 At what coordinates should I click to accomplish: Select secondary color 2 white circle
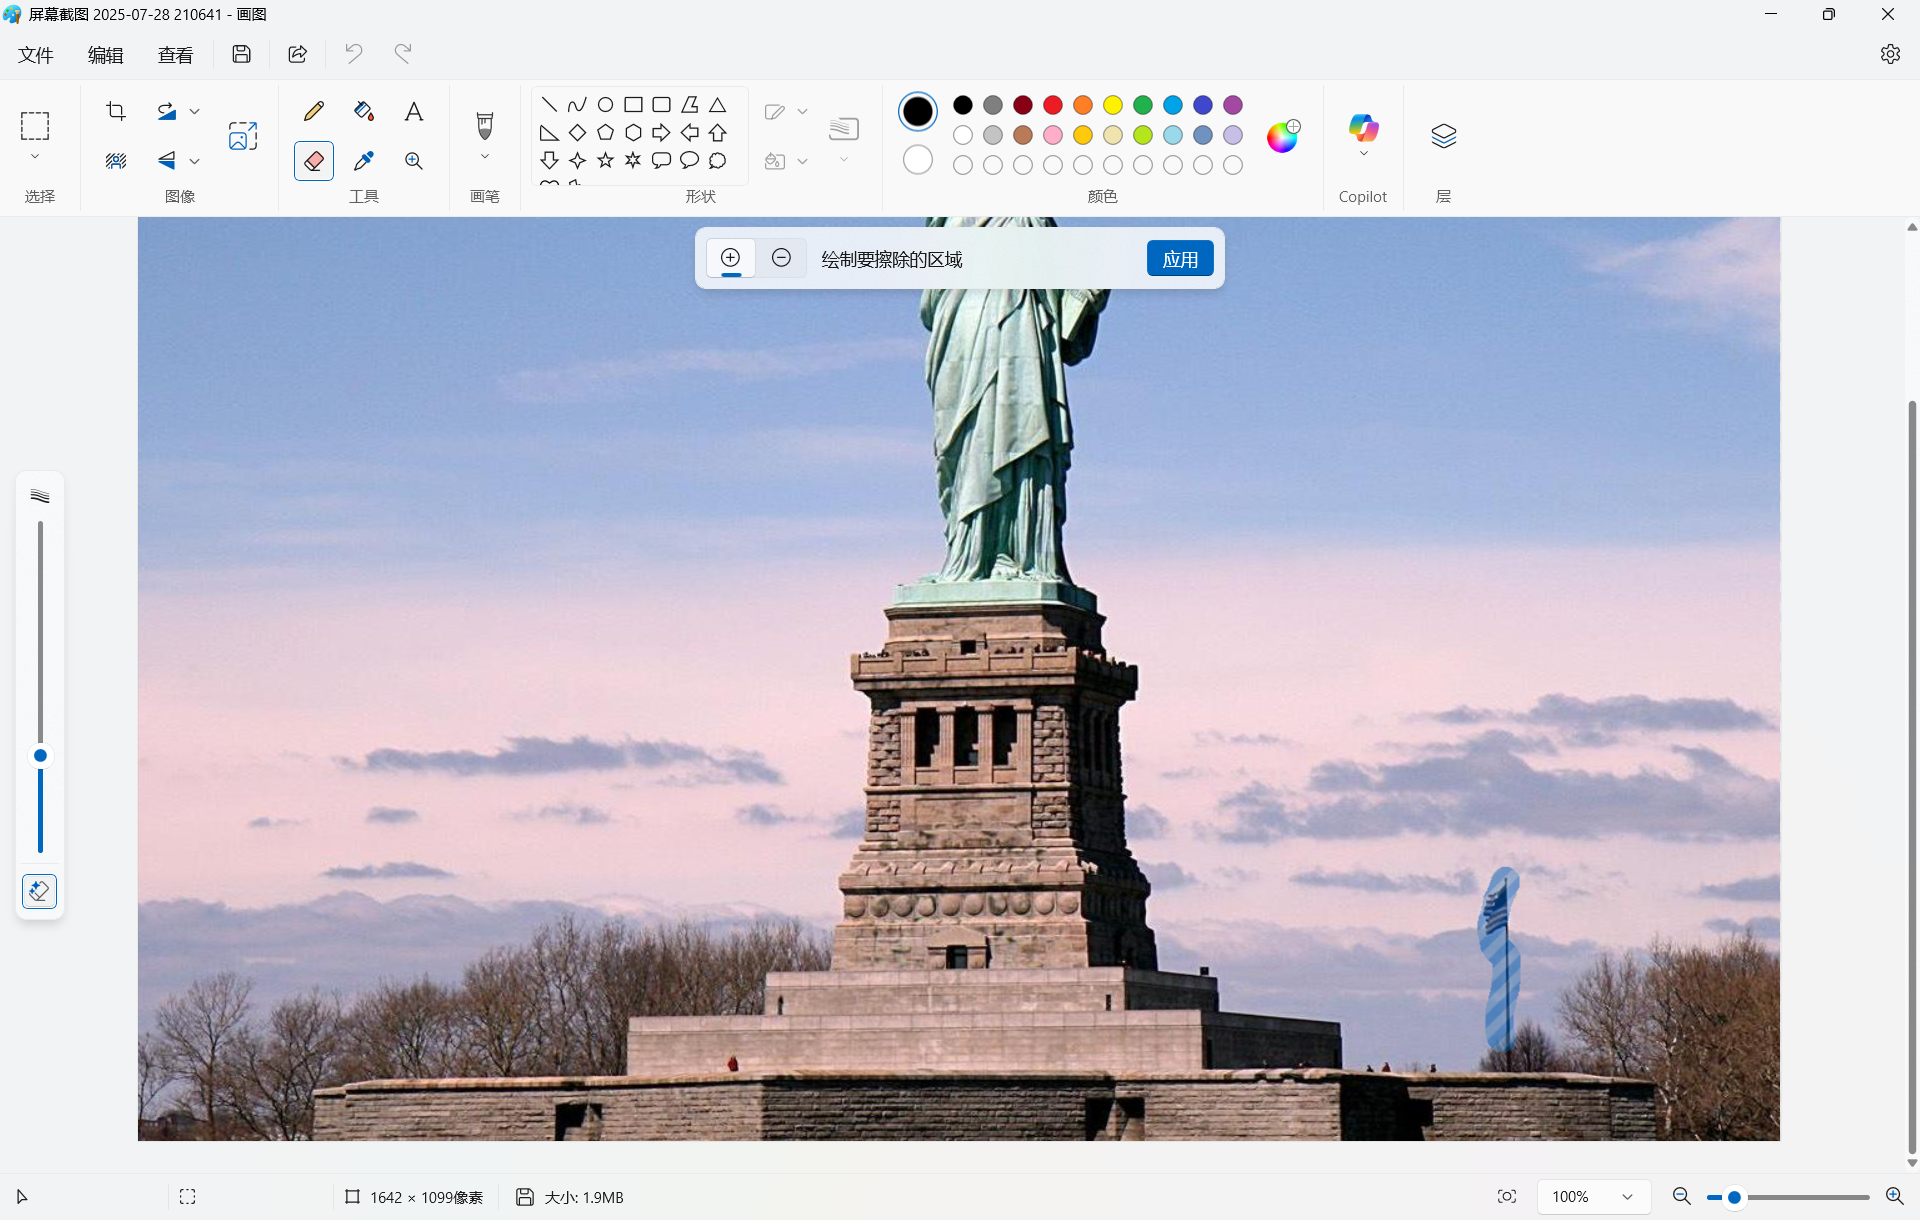pos(917,160)
